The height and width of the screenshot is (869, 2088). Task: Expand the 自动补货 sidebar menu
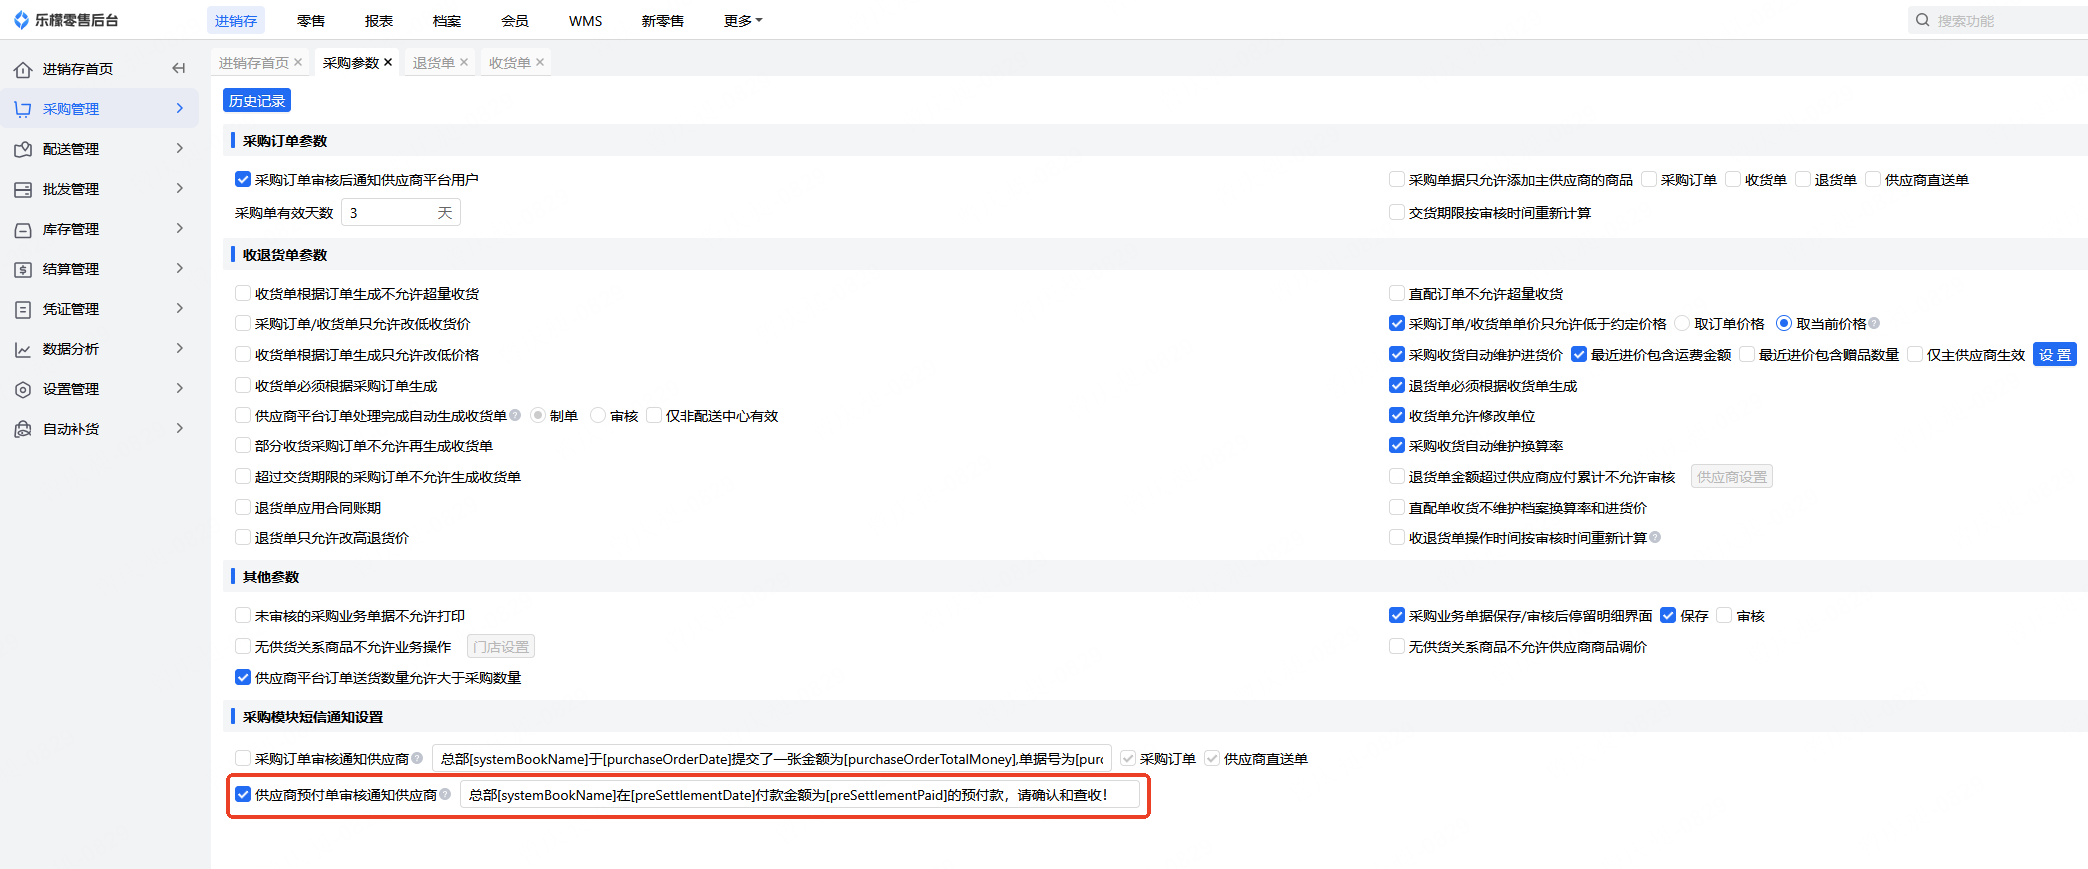point(180,428)
